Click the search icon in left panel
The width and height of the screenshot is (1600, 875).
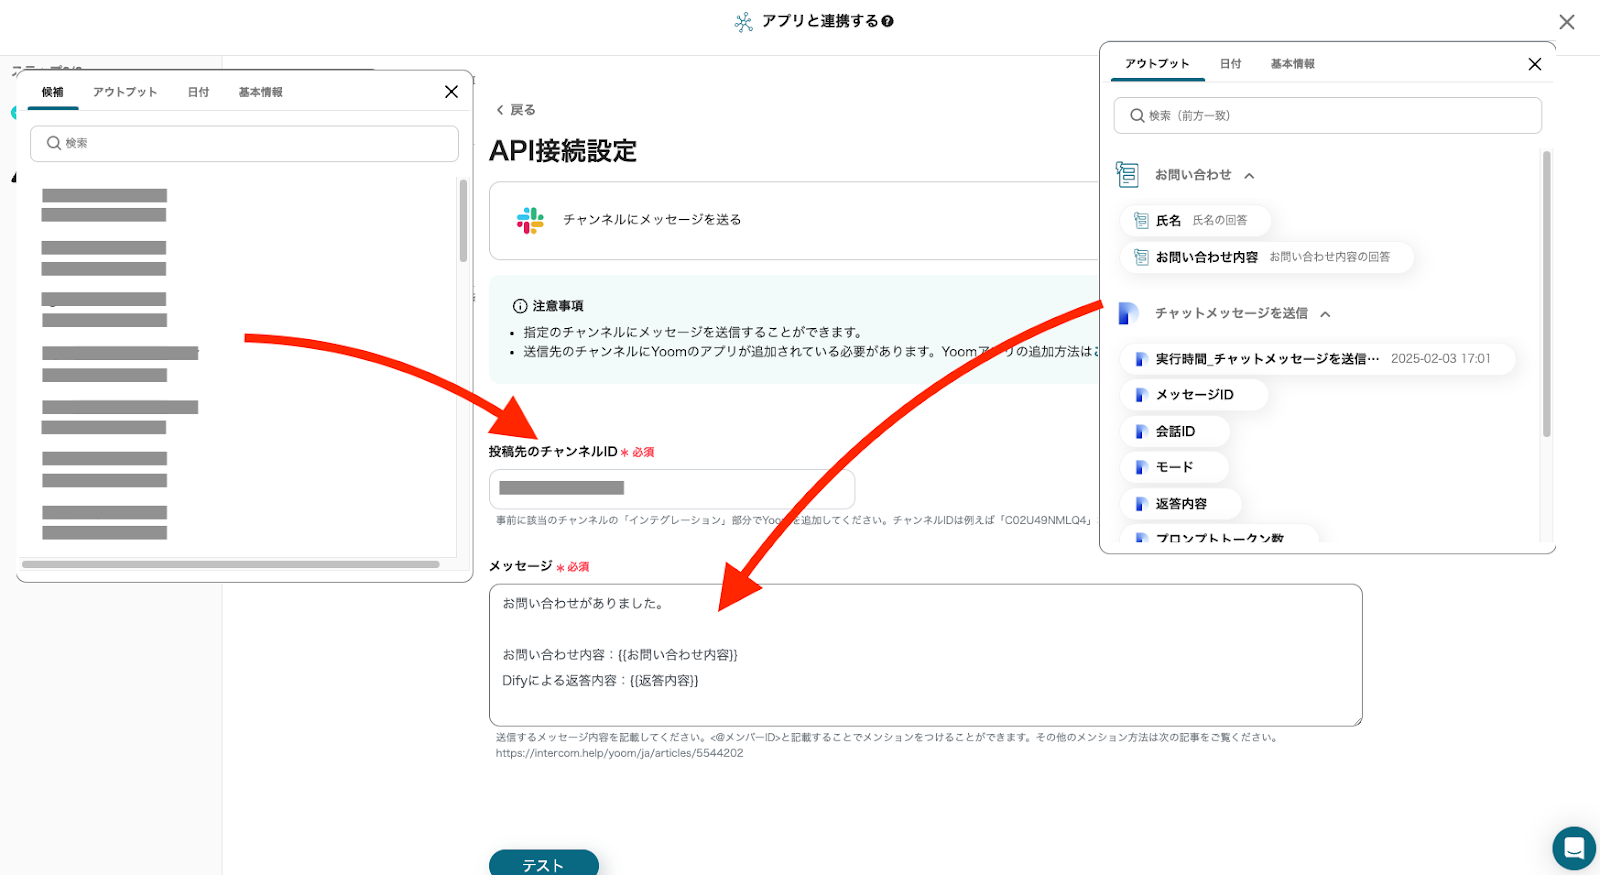(x=54, y=143)
